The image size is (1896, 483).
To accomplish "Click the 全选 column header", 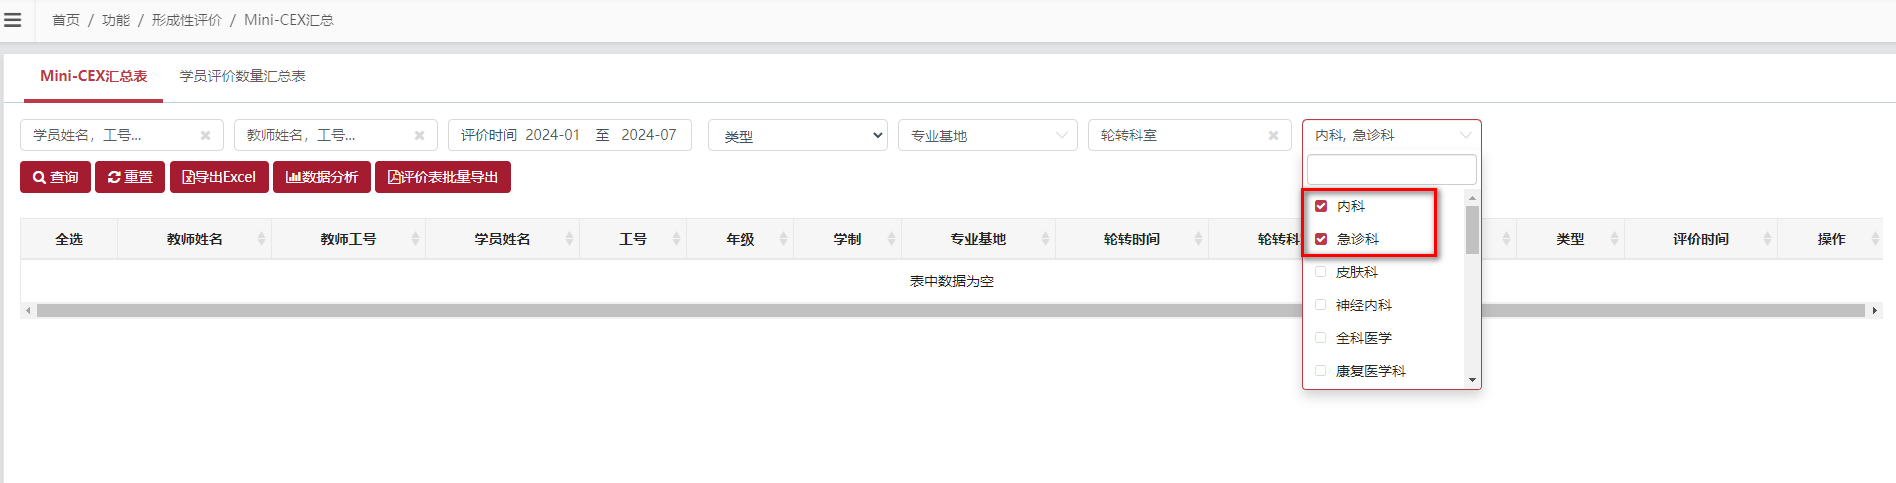I will [69, 239].
